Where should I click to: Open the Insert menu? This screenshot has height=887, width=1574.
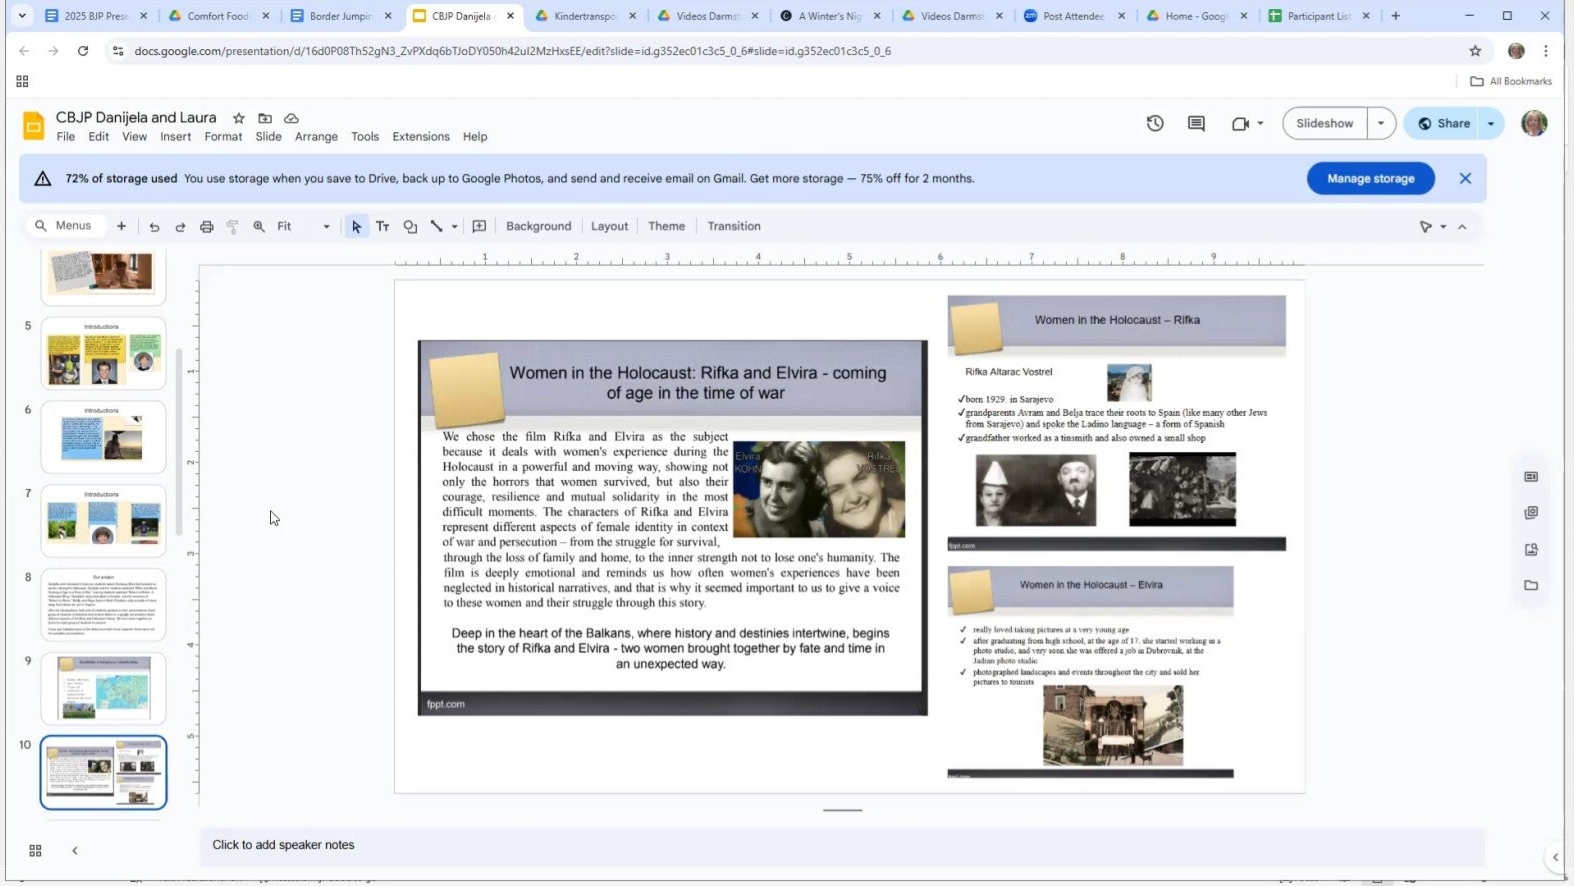coord(175,137)
